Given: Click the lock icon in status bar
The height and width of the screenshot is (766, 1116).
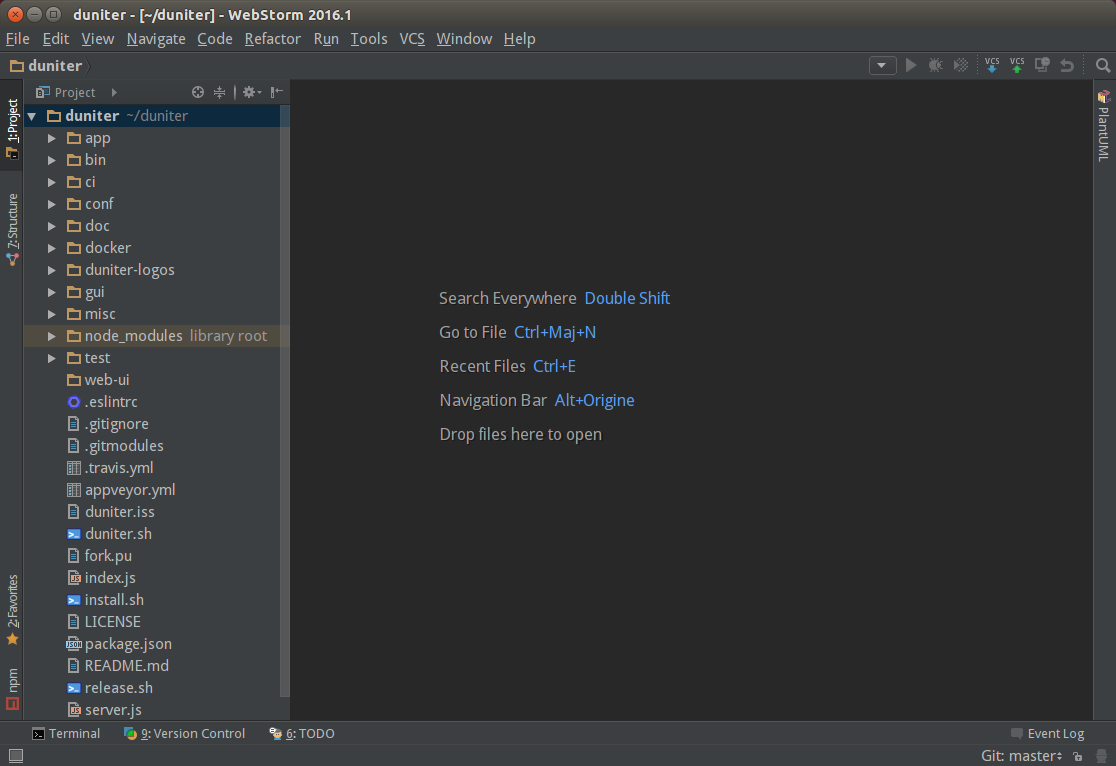Looking at the screenshot, I should (x=1078, y=756).
